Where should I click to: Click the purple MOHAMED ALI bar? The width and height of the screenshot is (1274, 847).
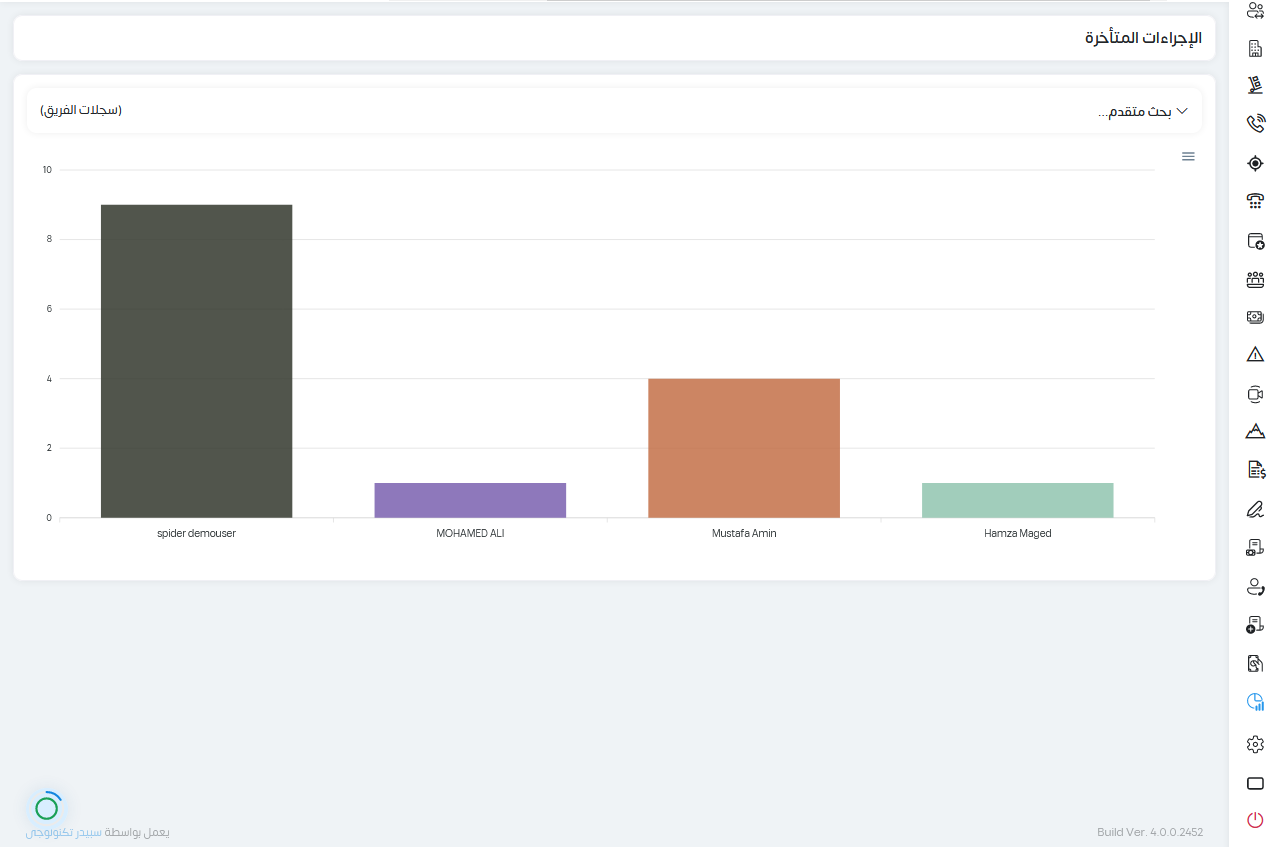tap(470, 500)
